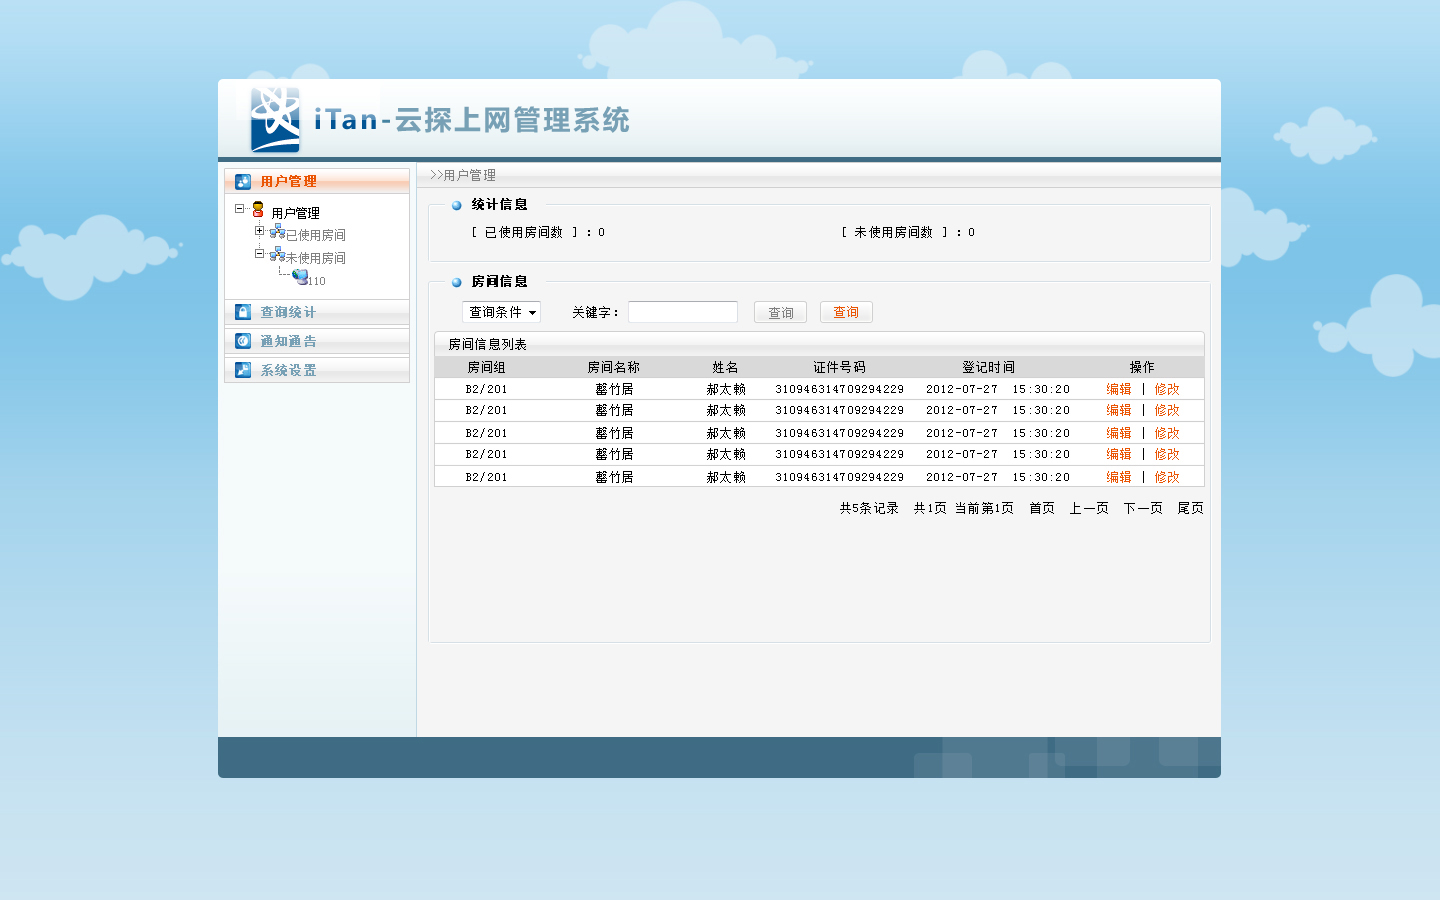This screenshot has height=900, width=1440.
Task: Click 修改 link in the first table row
Action: (1167, 389)
